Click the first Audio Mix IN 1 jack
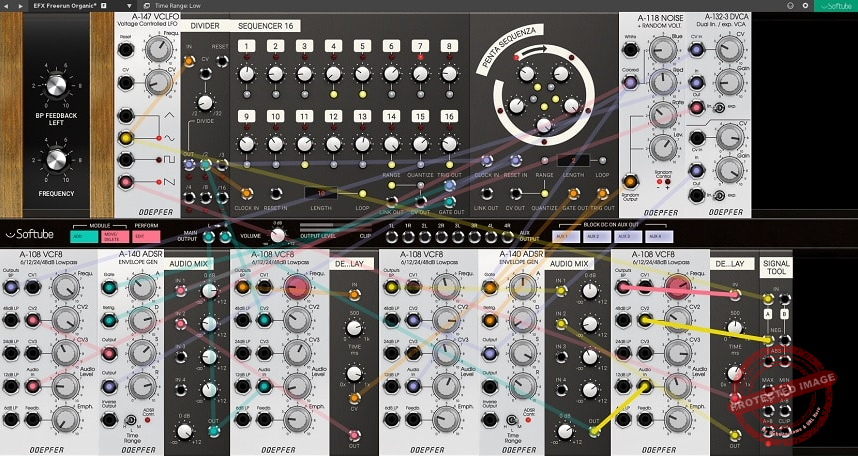Image resolution: width=858 pixels, height=456 pixels. pyautogui.click(x=181, y=291)
